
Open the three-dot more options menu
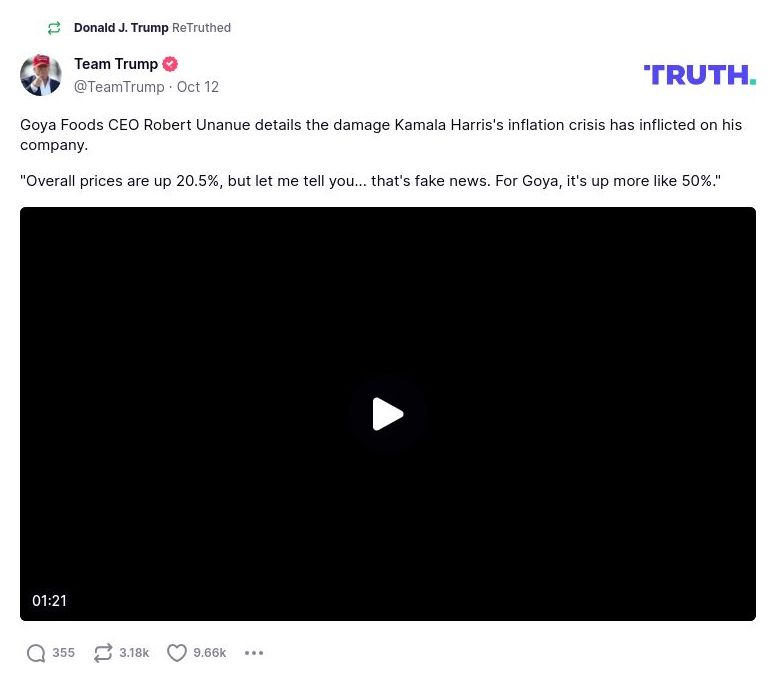click(x=254, y=653)
